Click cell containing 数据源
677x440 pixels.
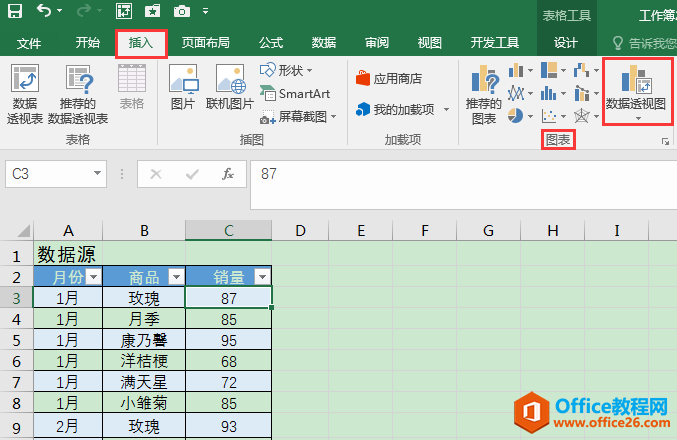68,254
